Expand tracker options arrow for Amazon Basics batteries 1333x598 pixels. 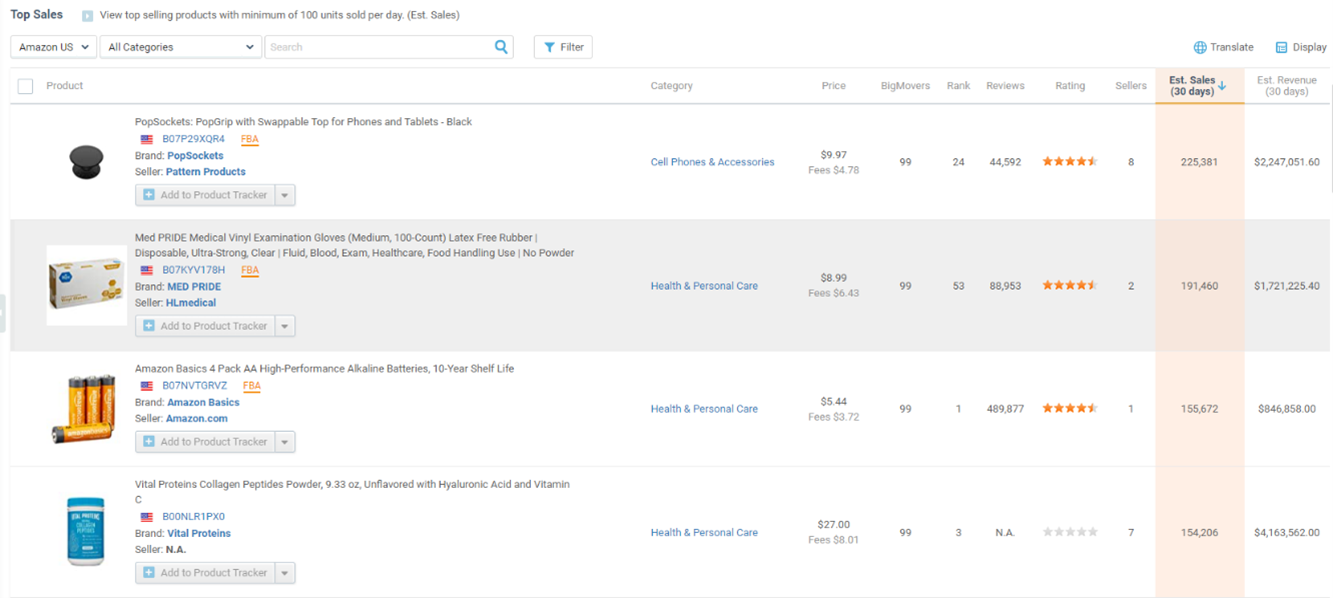285,442
